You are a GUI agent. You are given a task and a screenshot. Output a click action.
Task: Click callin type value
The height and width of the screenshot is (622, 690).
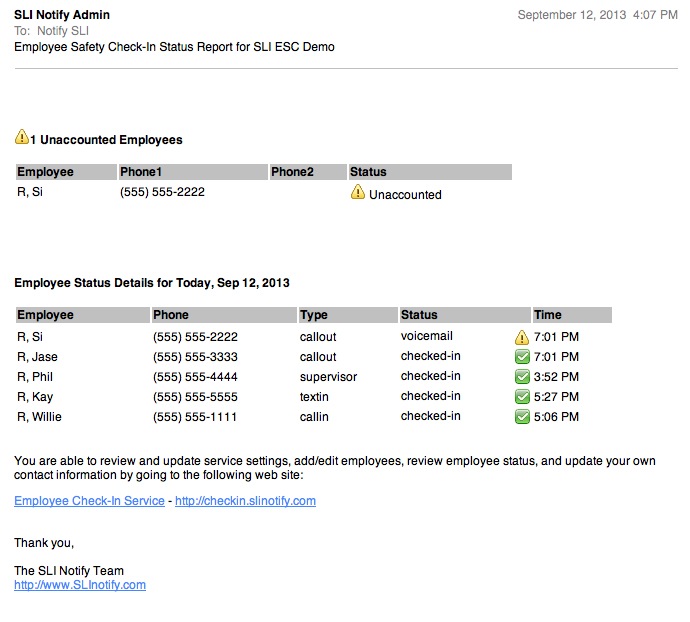tap(314, 417)
